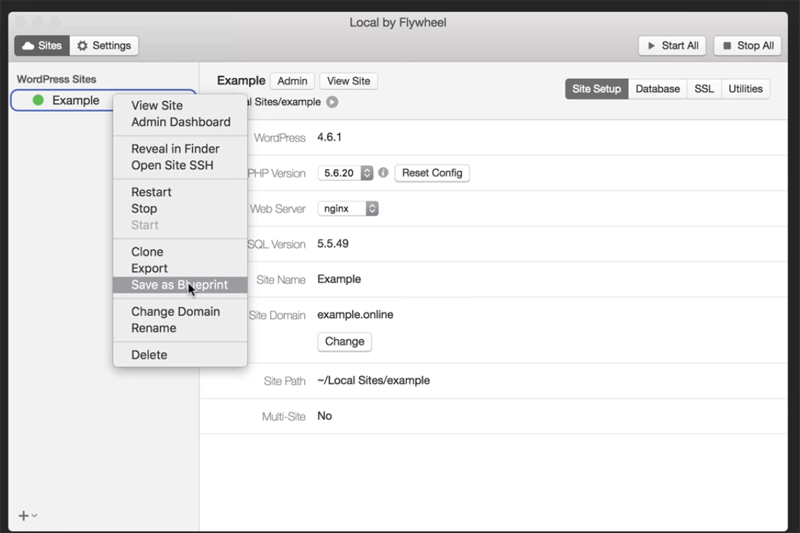Screen dimensions: 800x533
Task: Open the PHP Version dropdown
Action: click(x=346, y=173)
